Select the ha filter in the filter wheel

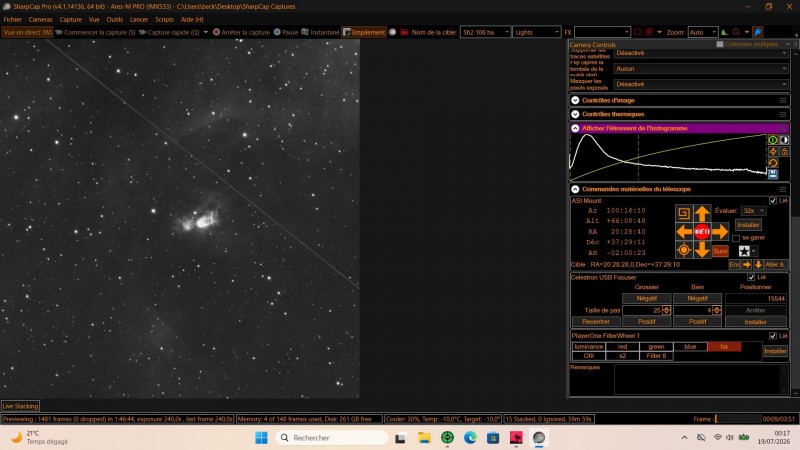tap(724, 346)
